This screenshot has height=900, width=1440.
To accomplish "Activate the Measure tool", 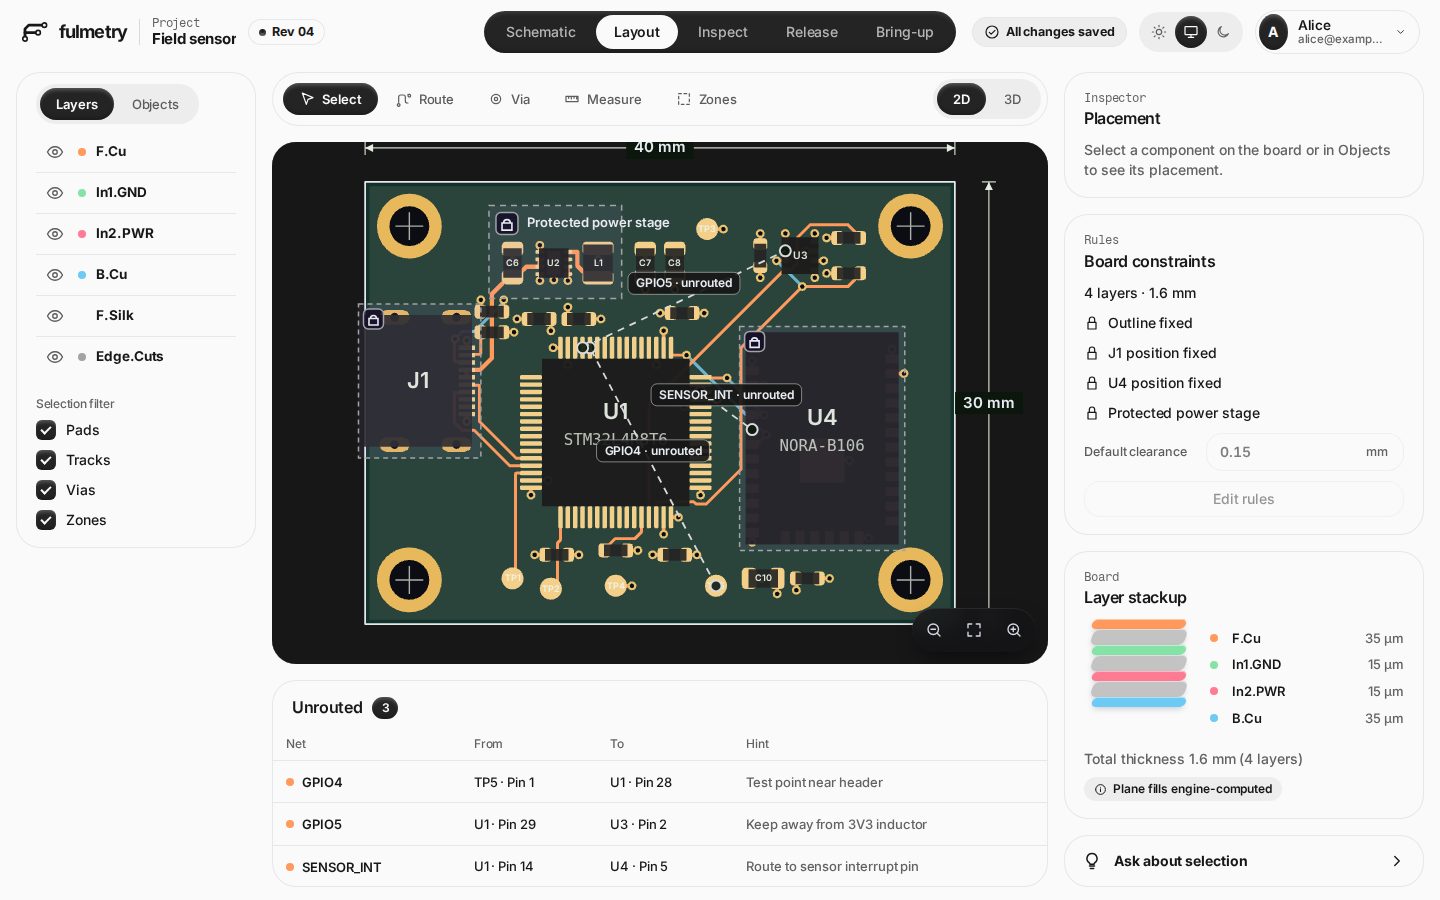I will (603, 99).
